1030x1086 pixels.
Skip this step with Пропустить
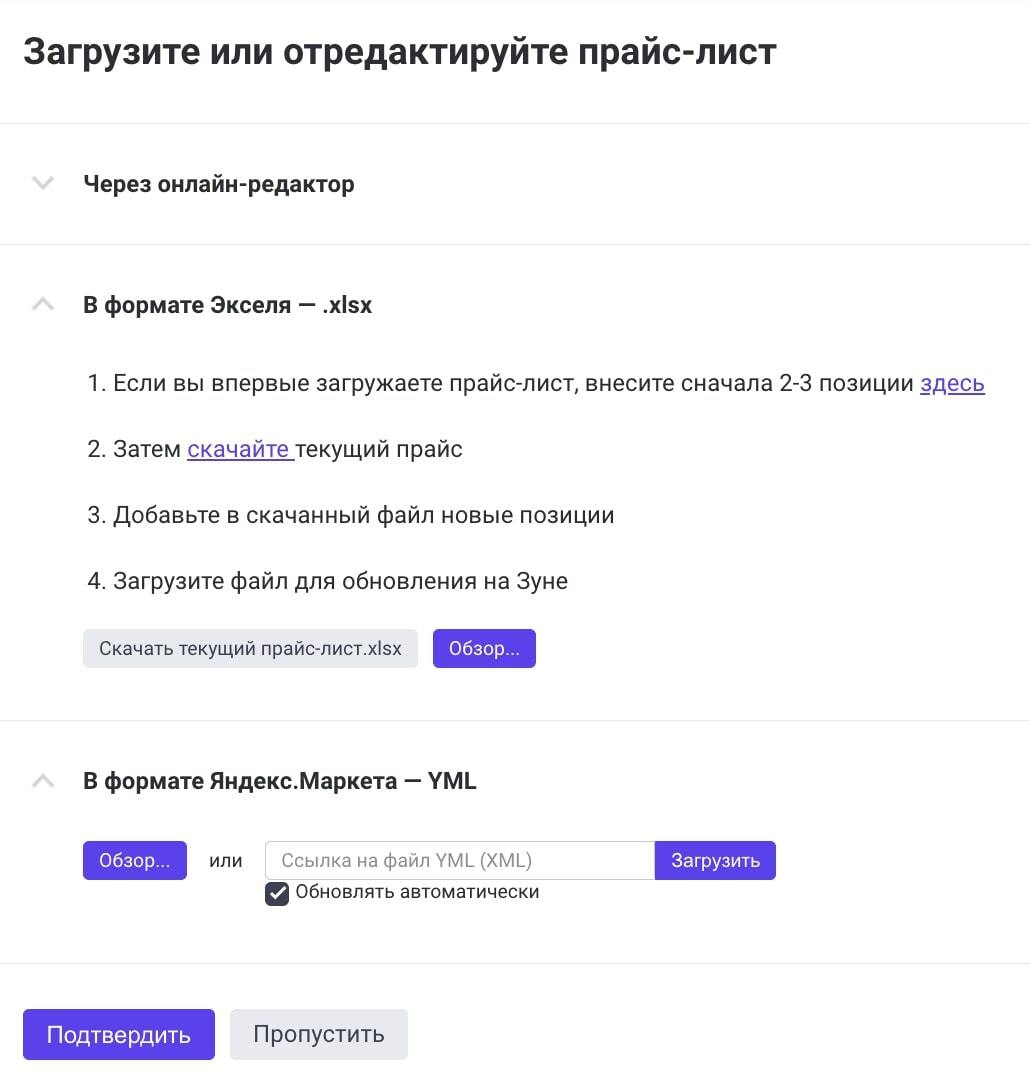(x=319, y=1035)
